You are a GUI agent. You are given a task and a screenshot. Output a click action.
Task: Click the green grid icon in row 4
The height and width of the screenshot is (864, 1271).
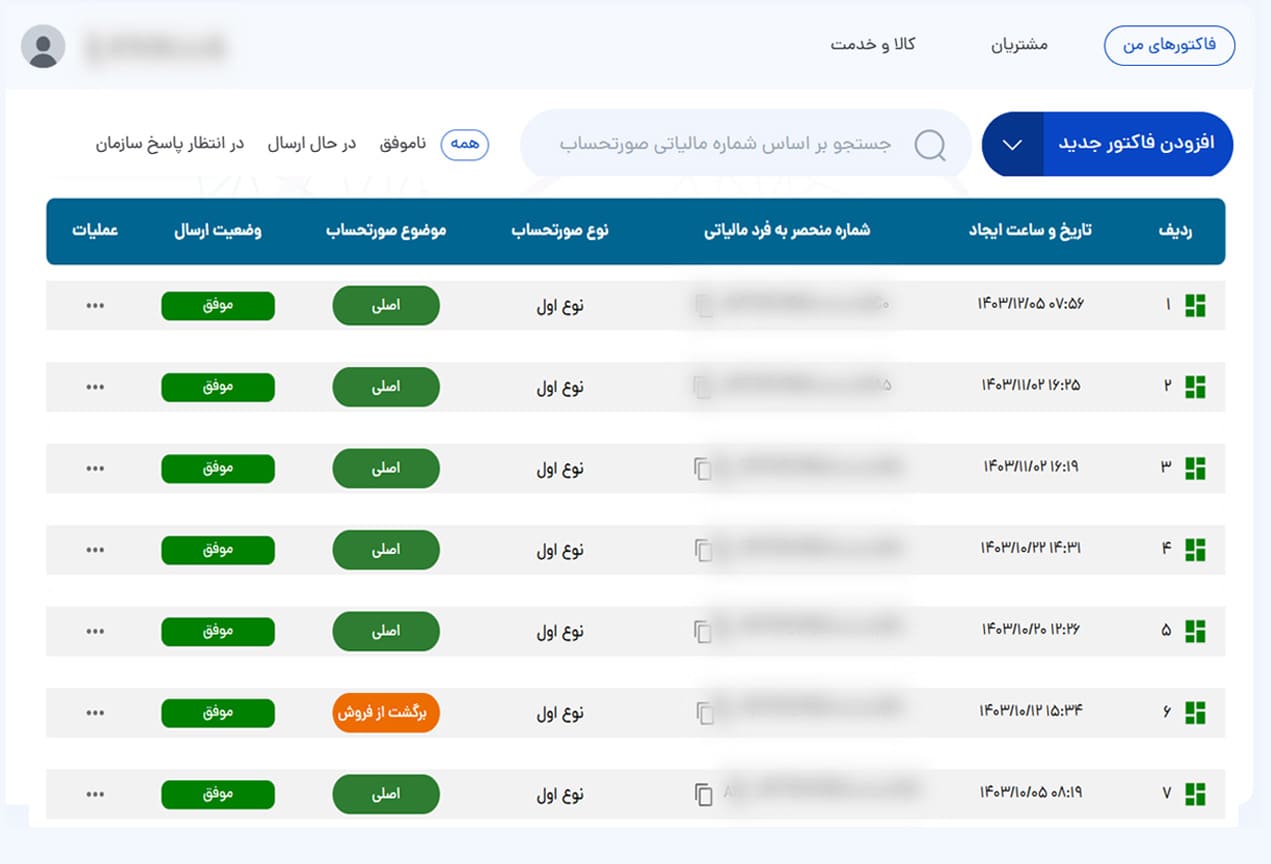[x=1194, y=549]
